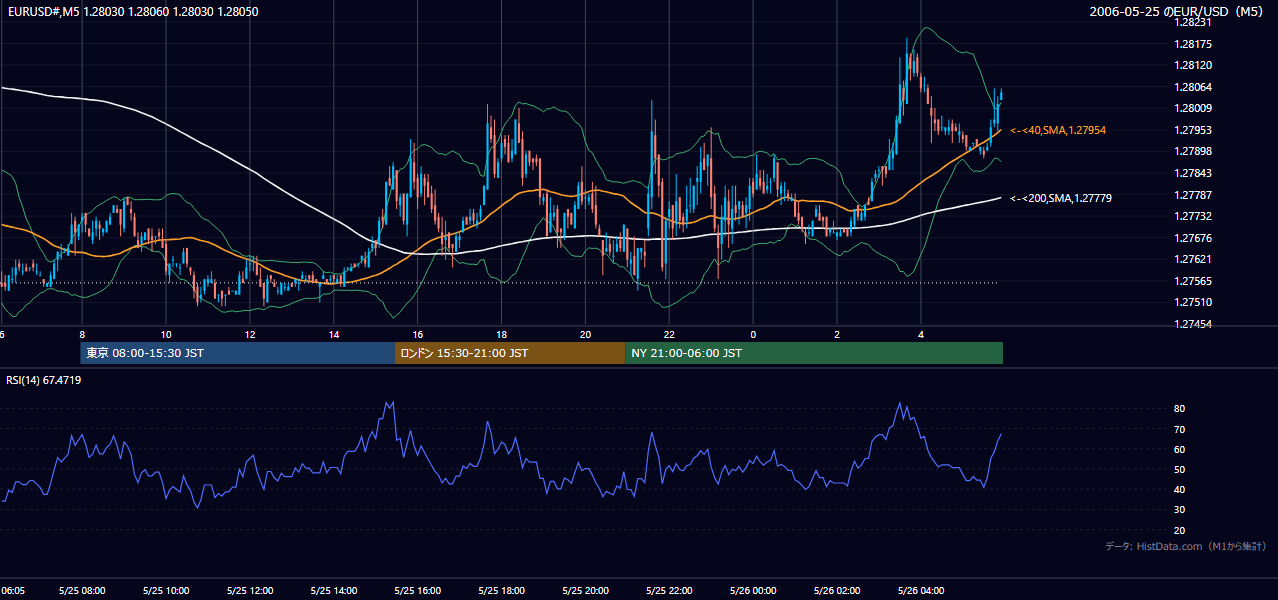Click hour mark 16 under price chart

pos(418,334)
